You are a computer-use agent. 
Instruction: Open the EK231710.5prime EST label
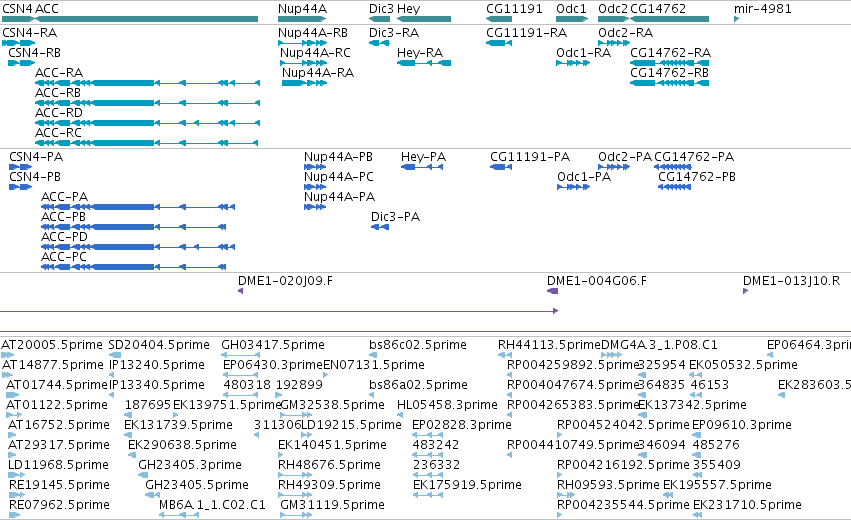[747, 505]
